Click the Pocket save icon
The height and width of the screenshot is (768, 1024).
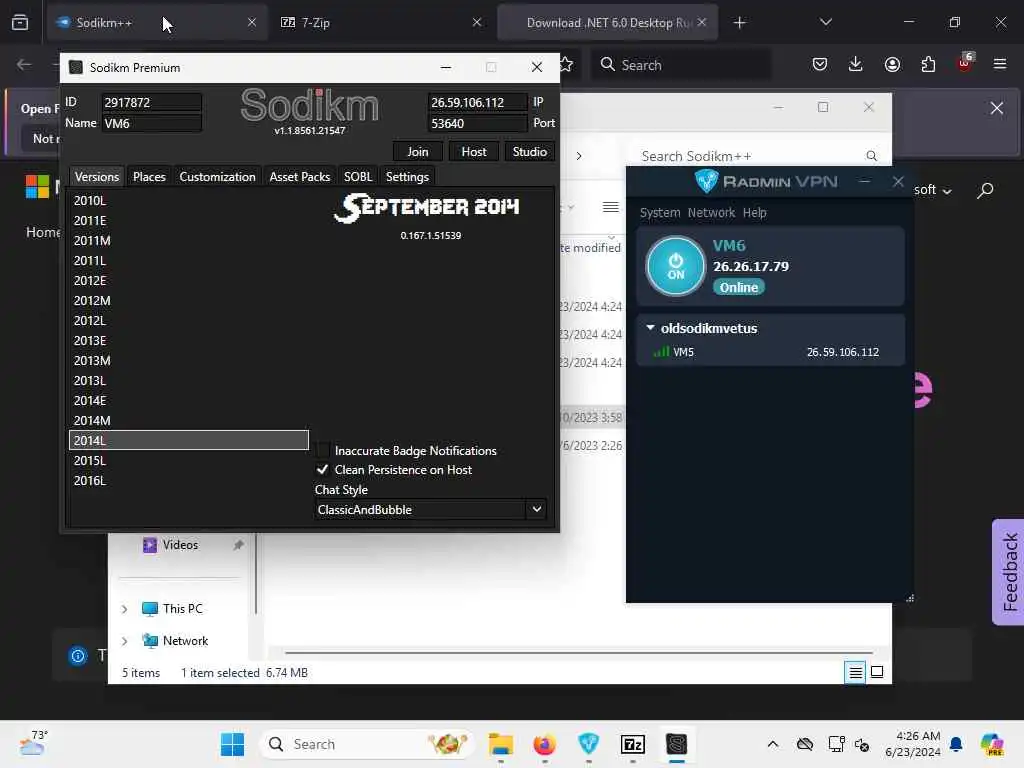(820, 64)
